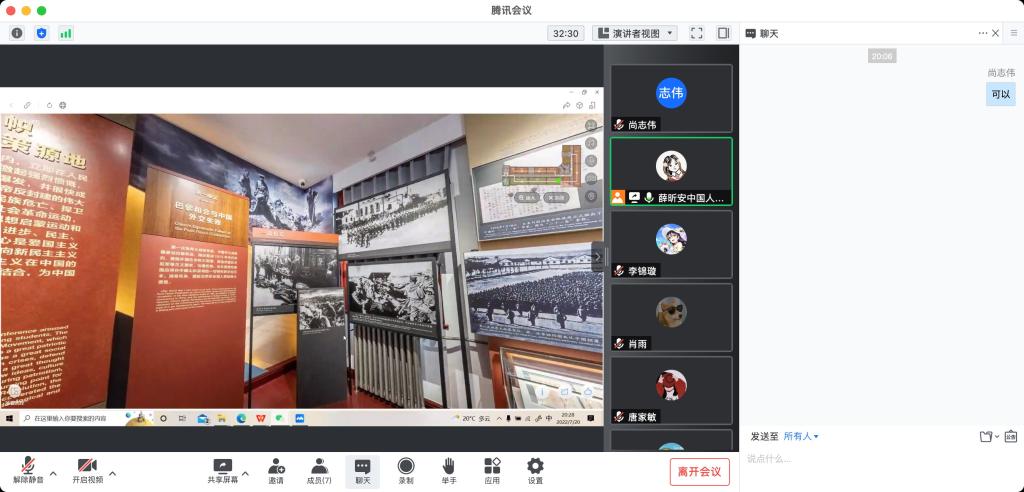1024x492 pixels.
Task: Start recording with the 录制 button
Action: click(406, 471)
